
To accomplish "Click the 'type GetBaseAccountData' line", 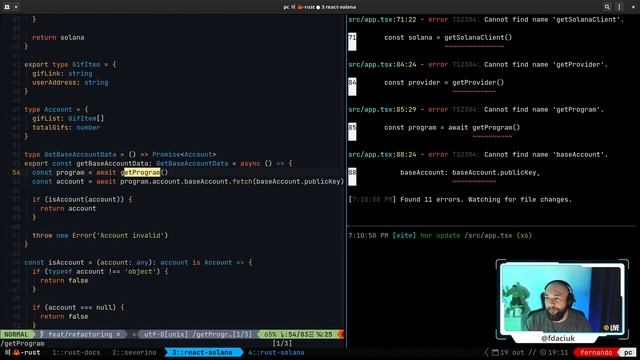I will [x=120, y=154].
